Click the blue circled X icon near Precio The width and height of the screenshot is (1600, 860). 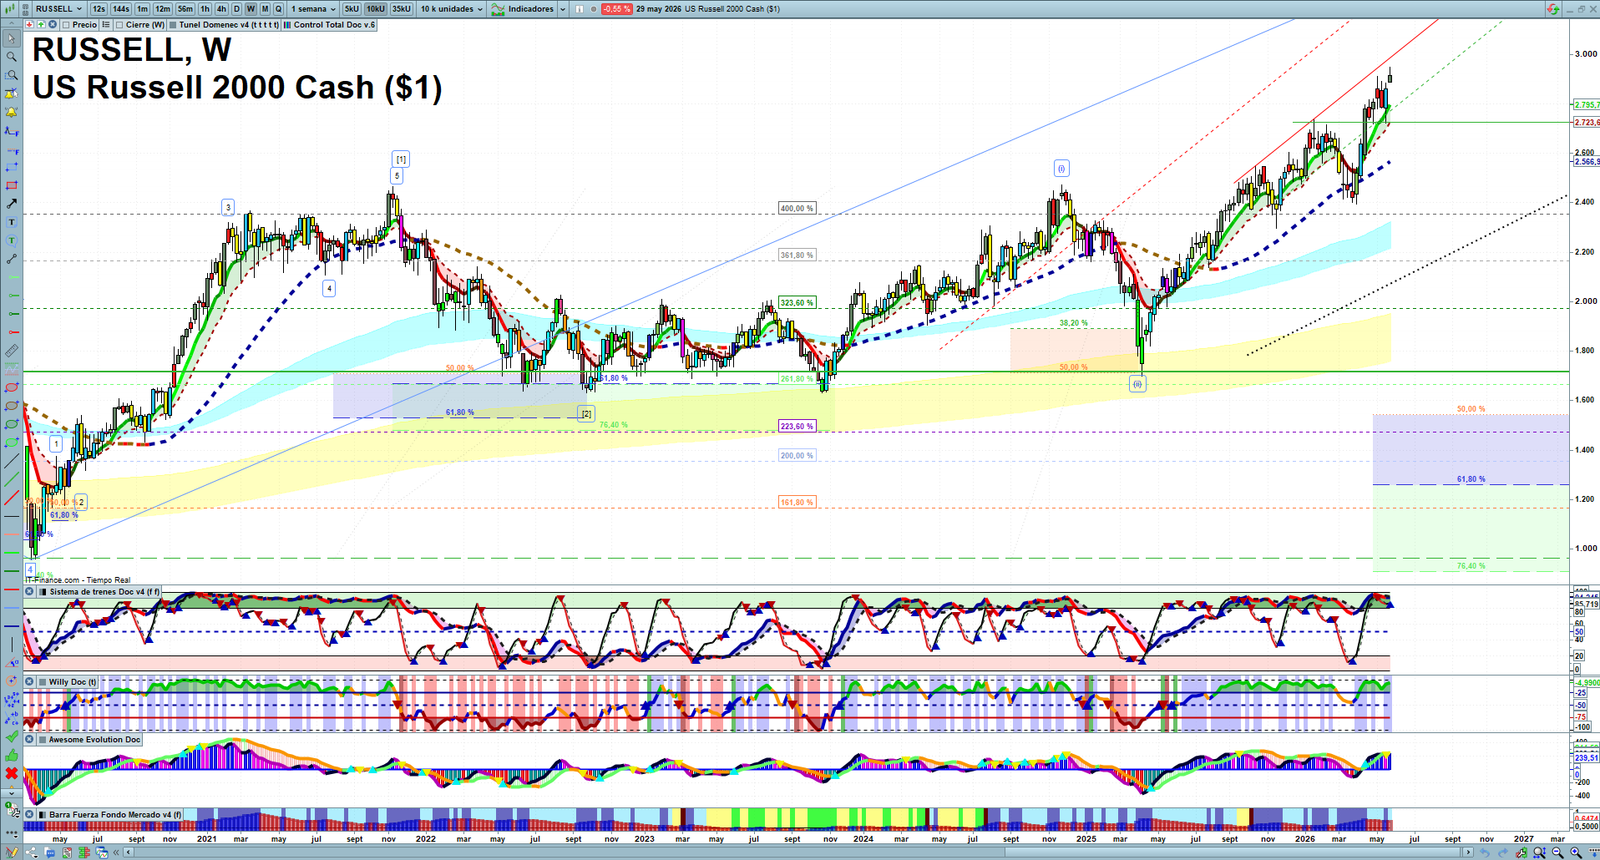[52, 24]
